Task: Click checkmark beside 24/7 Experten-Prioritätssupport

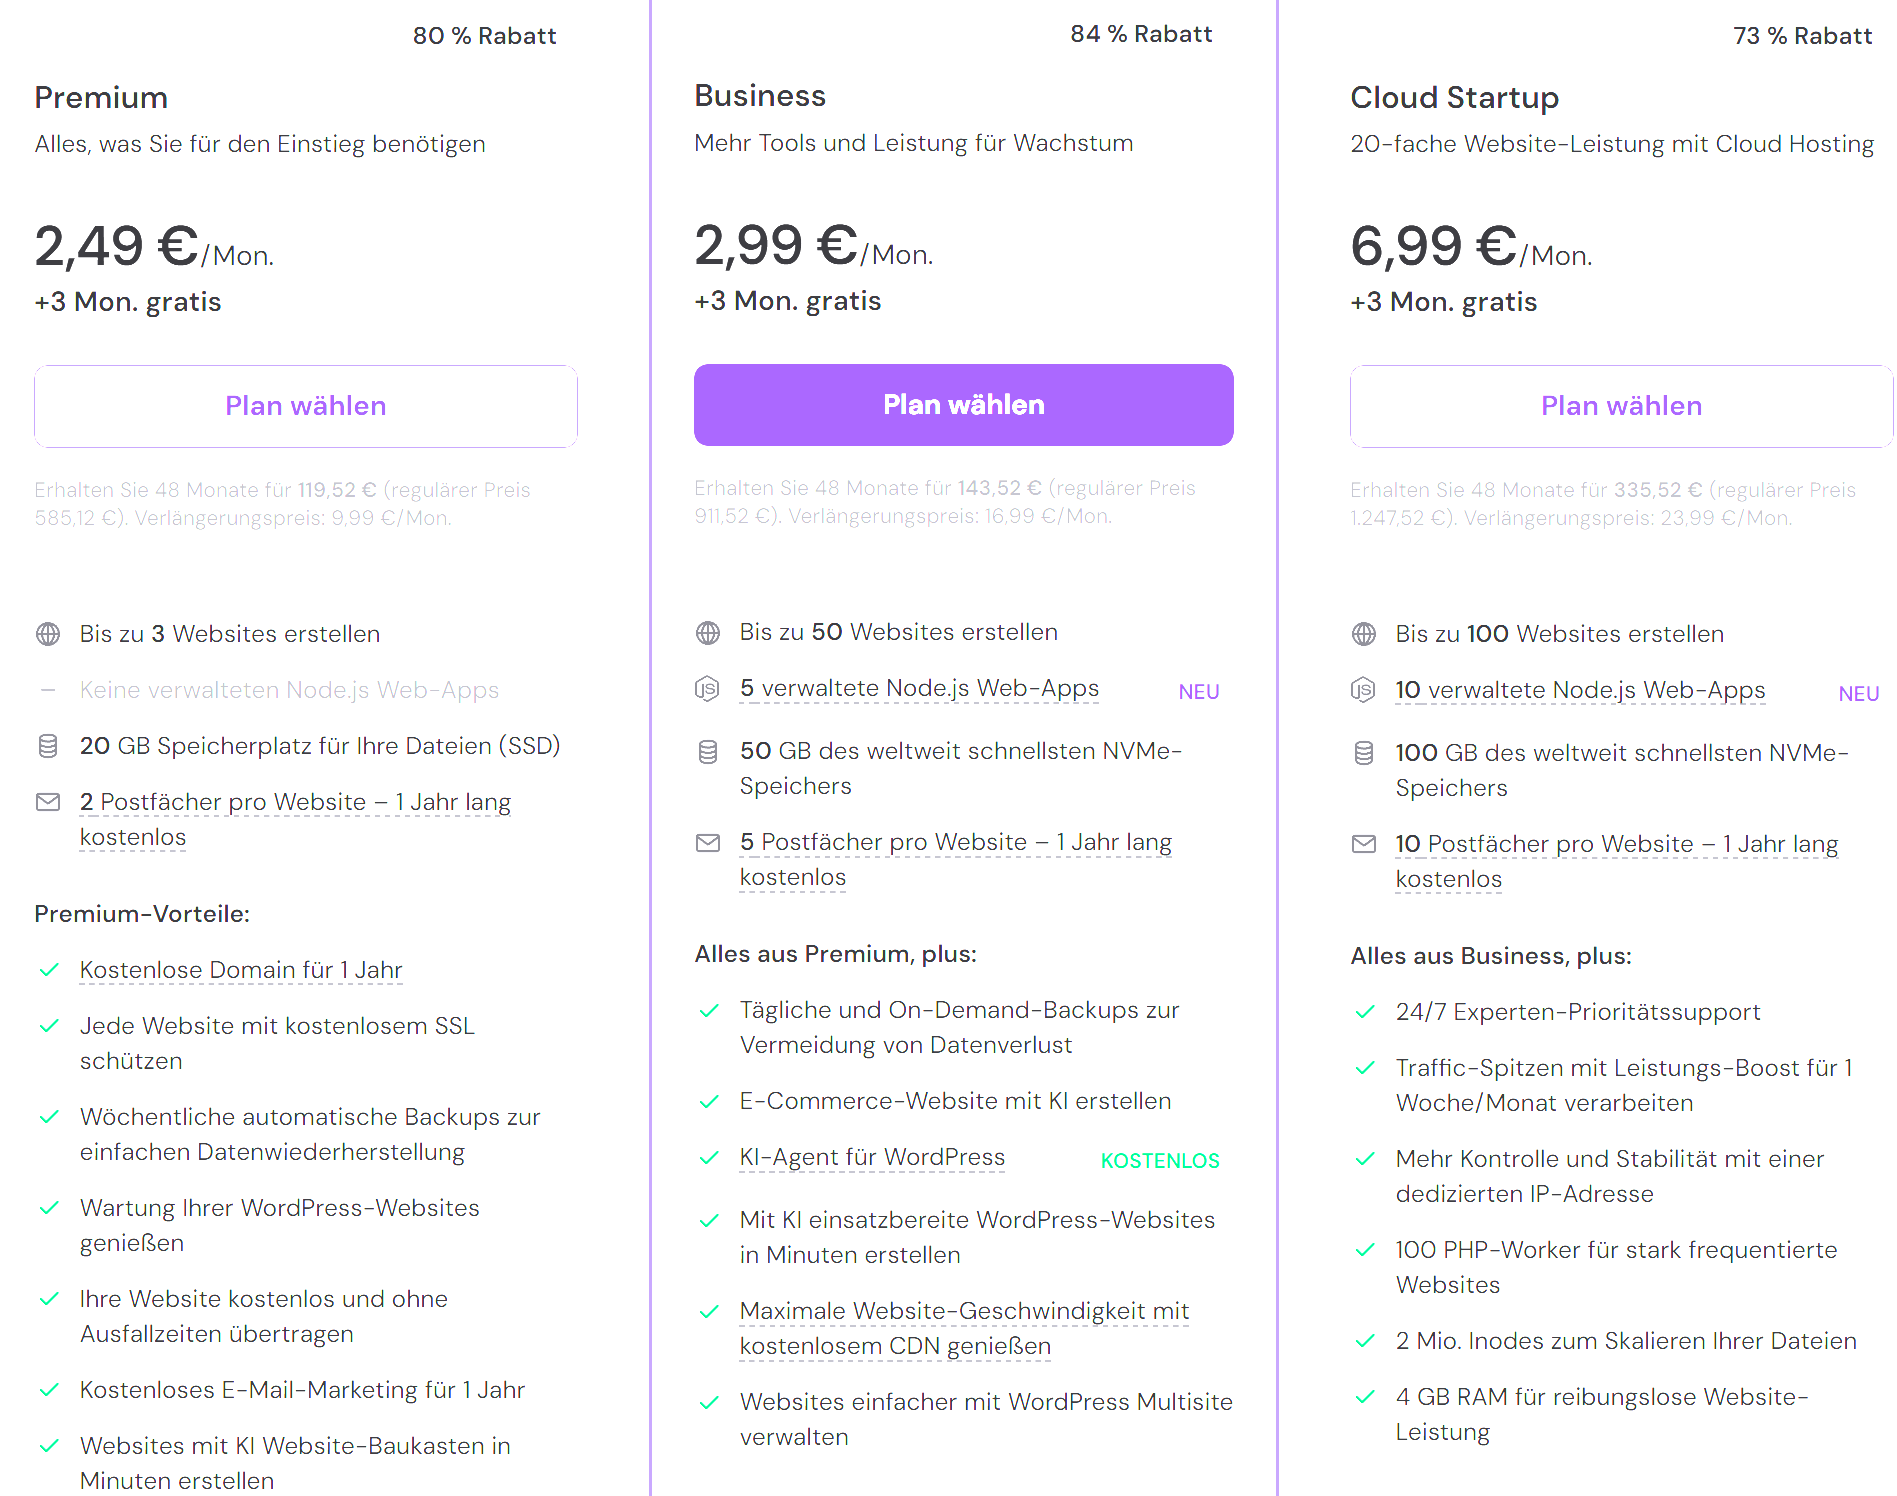Action: [1364, 1012]
